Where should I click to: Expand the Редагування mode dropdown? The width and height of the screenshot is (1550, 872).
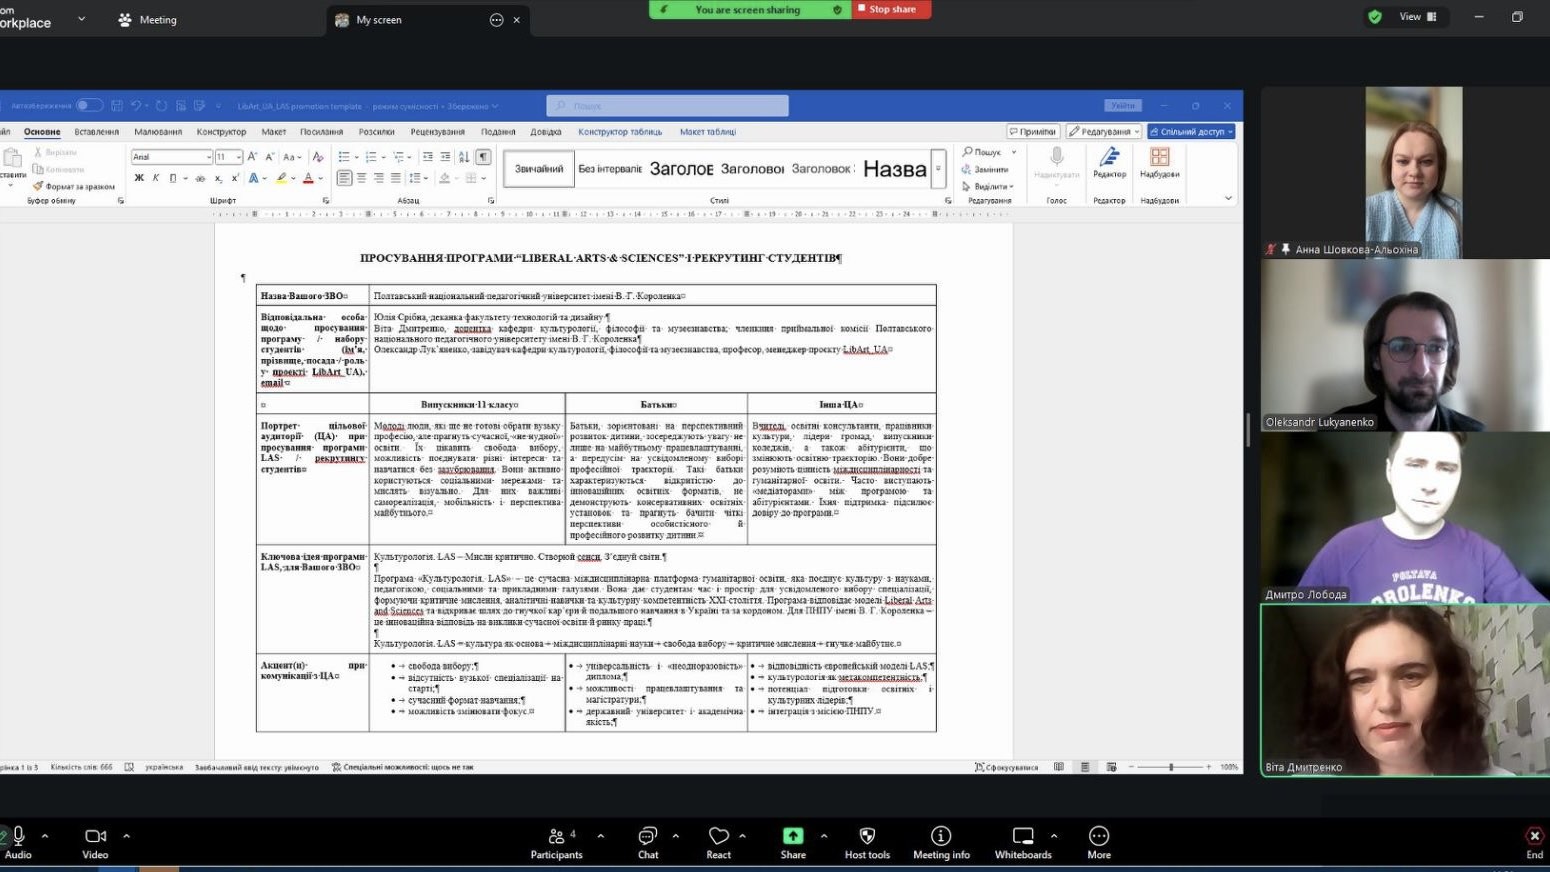[1103, 132]
